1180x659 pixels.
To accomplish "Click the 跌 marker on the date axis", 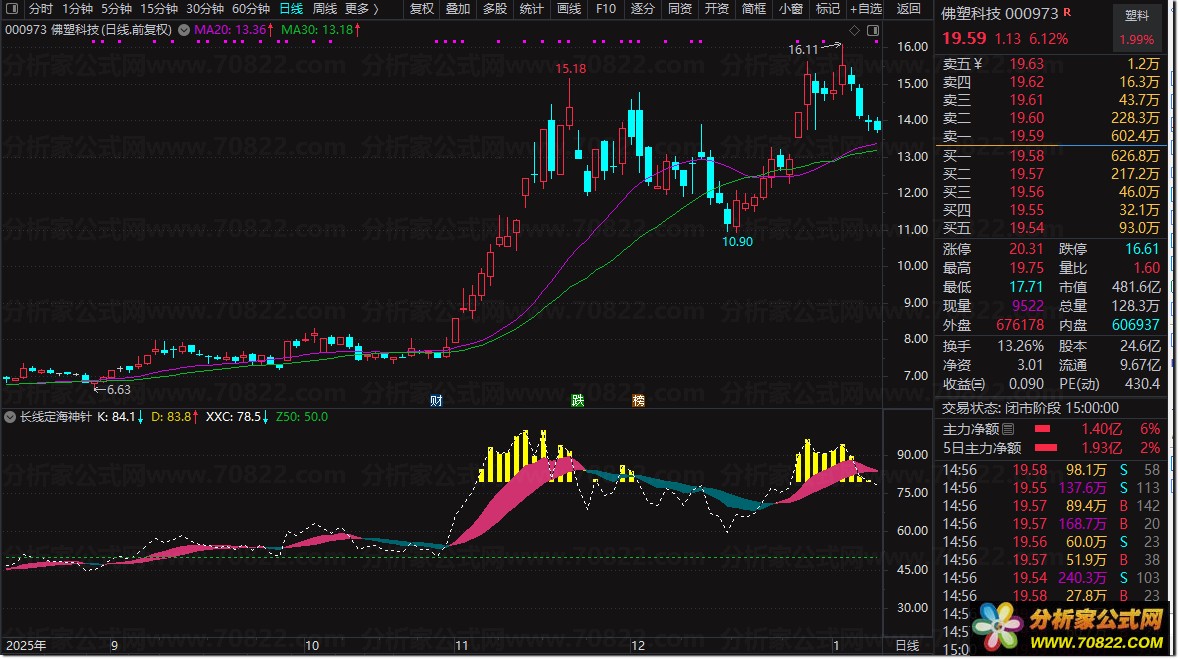I will [578, 401].
